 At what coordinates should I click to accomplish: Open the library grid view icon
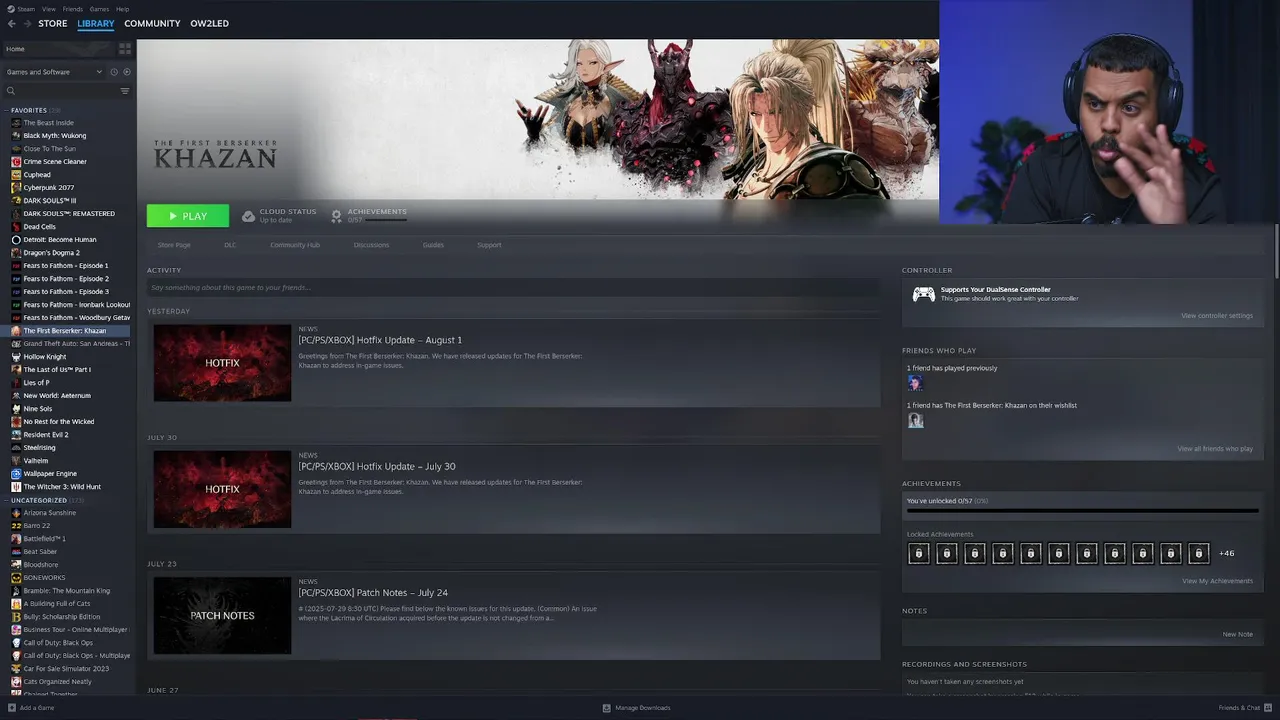(125, 48)
